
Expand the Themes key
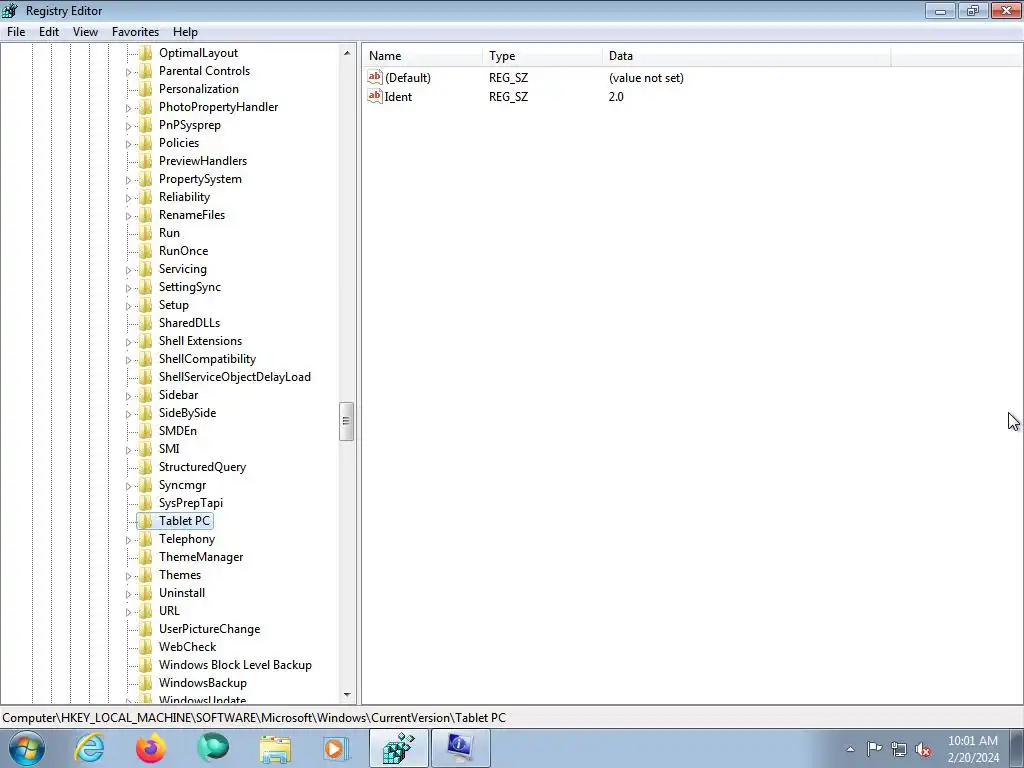coord(129,576)
